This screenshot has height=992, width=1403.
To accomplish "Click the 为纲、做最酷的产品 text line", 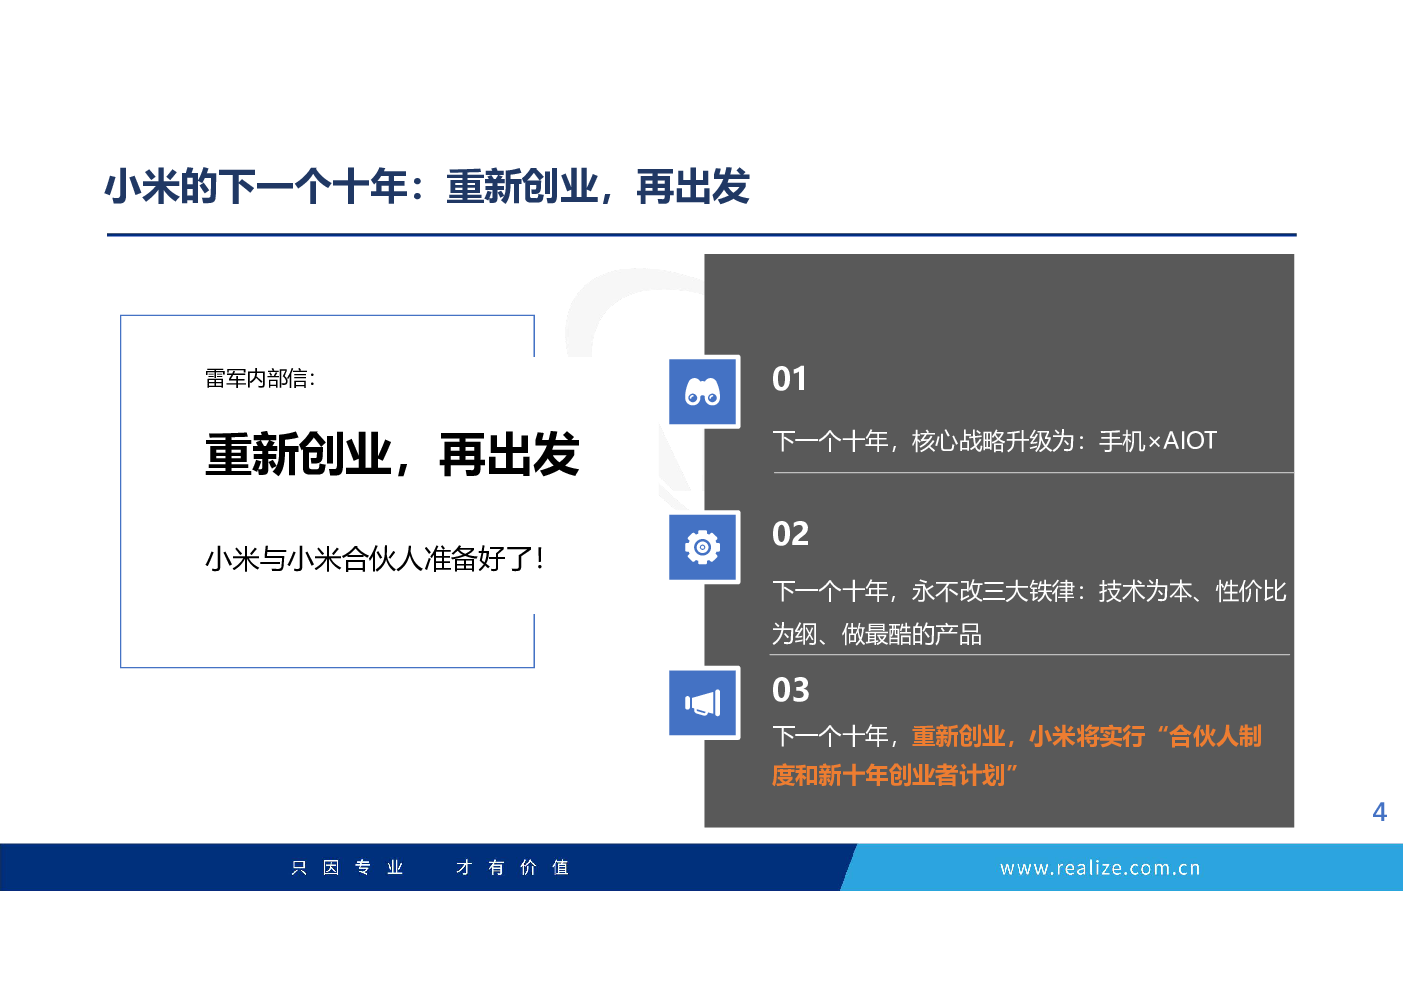I will coord(876,634).
